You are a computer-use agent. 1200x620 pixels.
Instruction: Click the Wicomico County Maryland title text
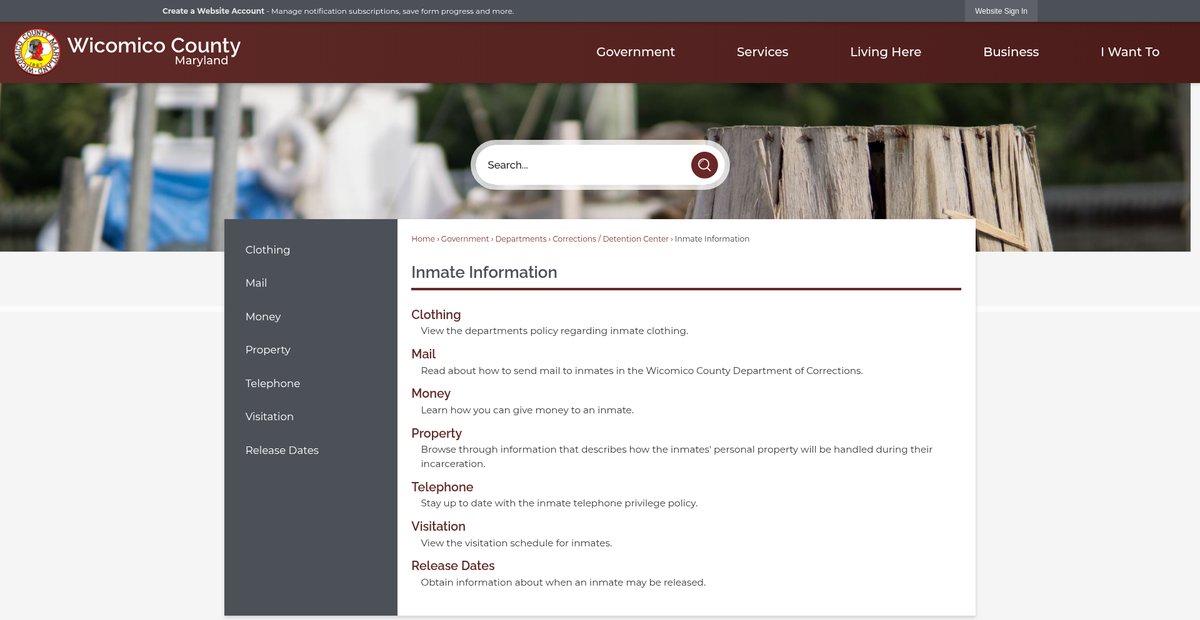click(154, 50)
